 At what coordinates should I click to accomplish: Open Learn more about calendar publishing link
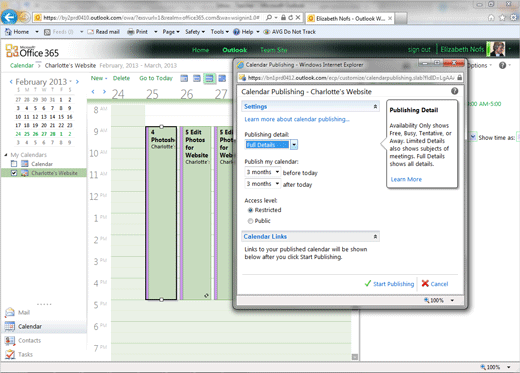coord(297,119)
